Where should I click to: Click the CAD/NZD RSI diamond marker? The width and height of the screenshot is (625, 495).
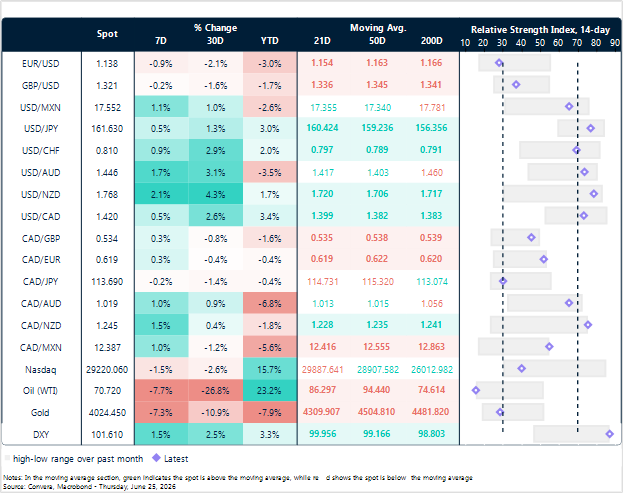click(x=589, y=325)
